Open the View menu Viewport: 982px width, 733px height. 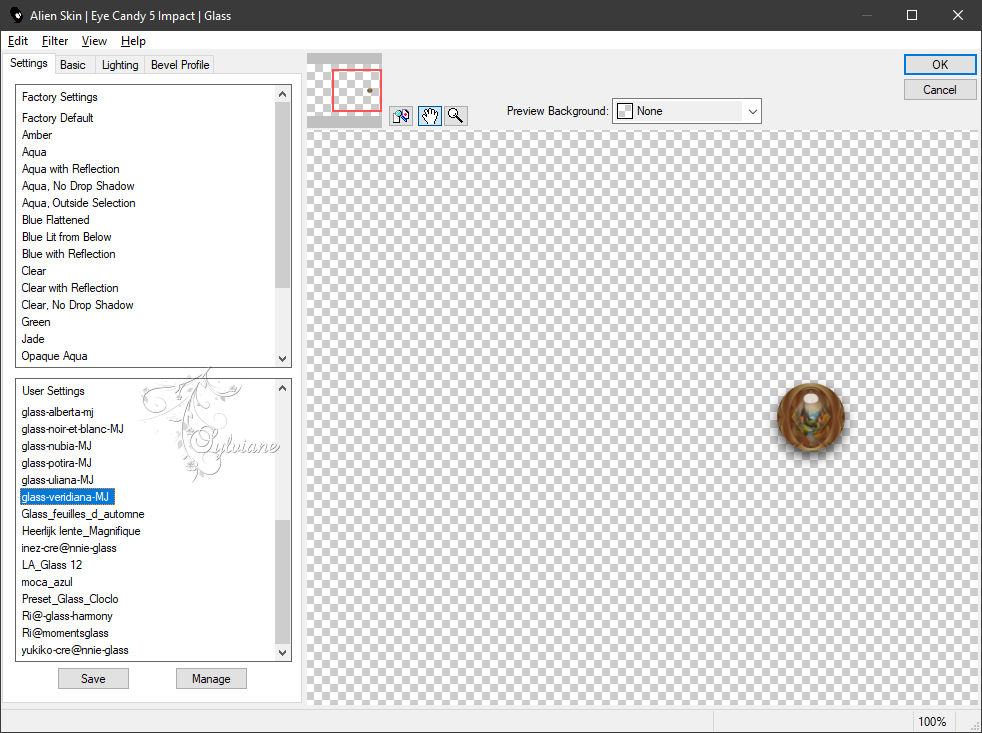(x=94, y=41)
